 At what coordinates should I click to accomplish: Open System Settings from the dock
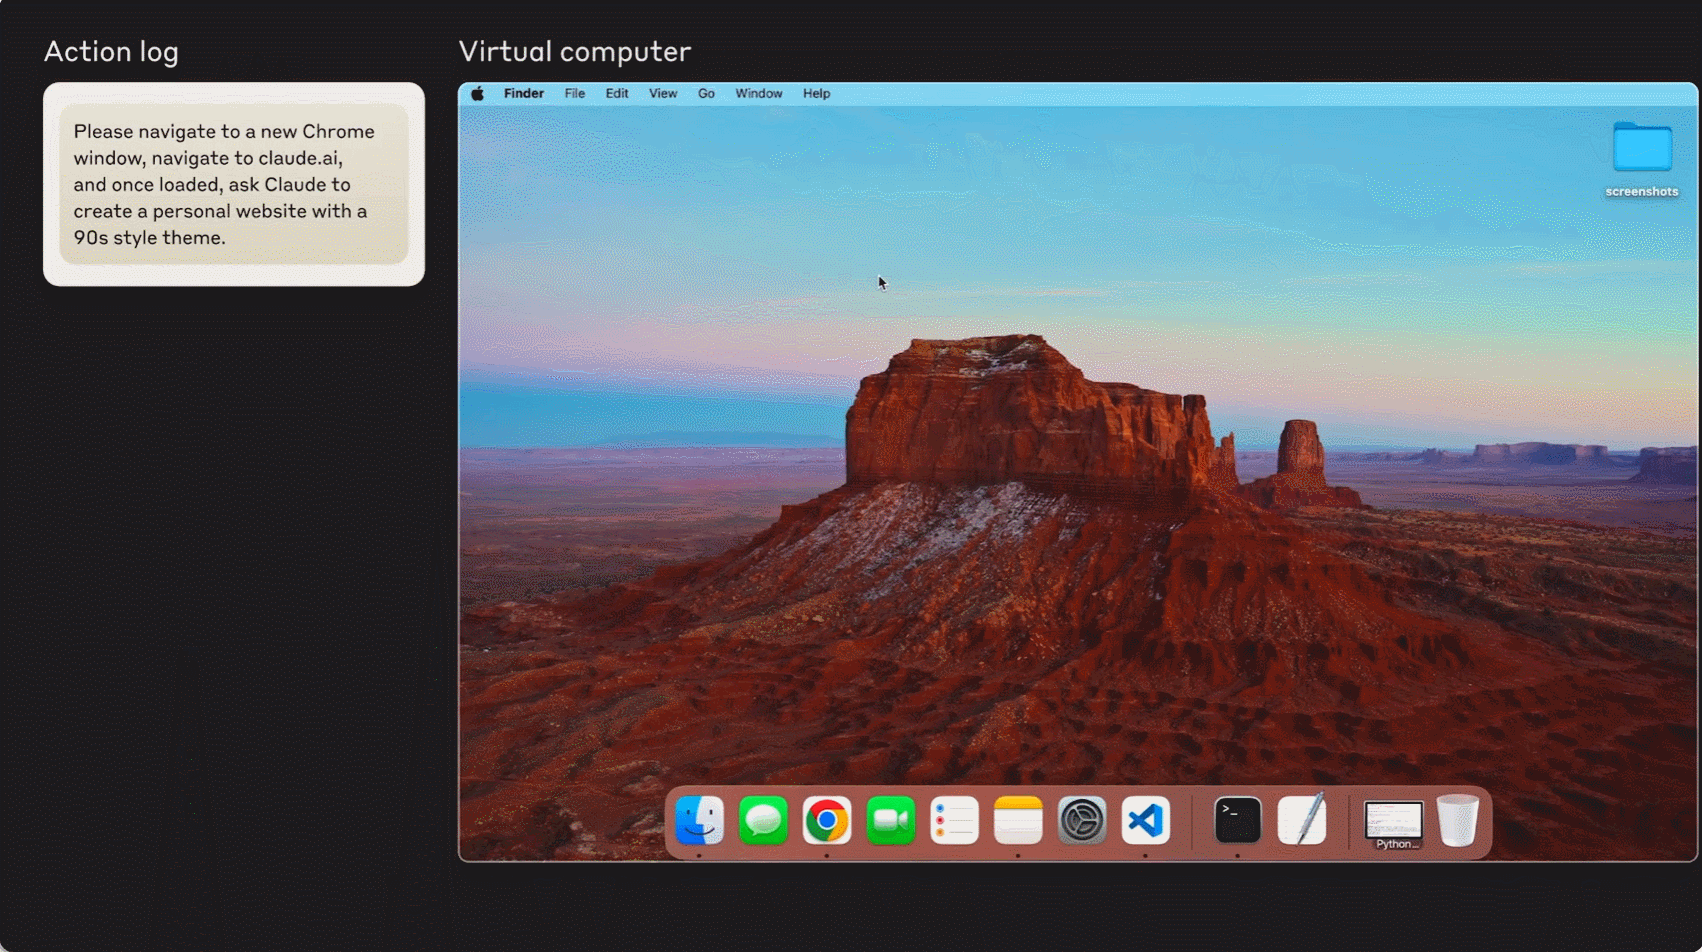1082,821
